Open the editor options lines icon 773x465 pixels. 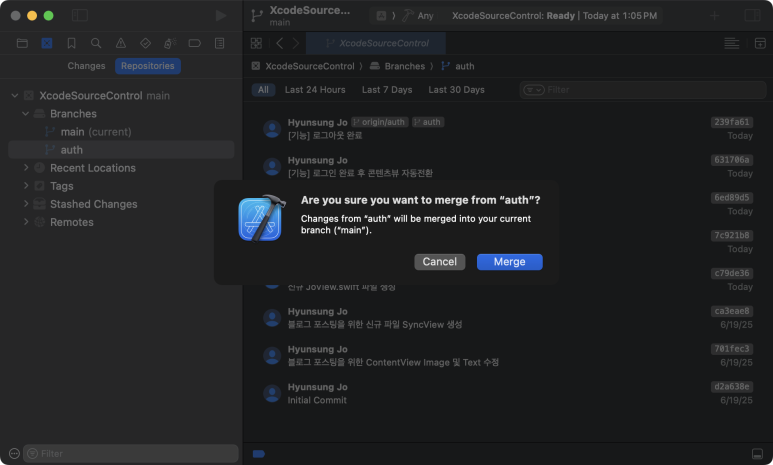point(732,43)
